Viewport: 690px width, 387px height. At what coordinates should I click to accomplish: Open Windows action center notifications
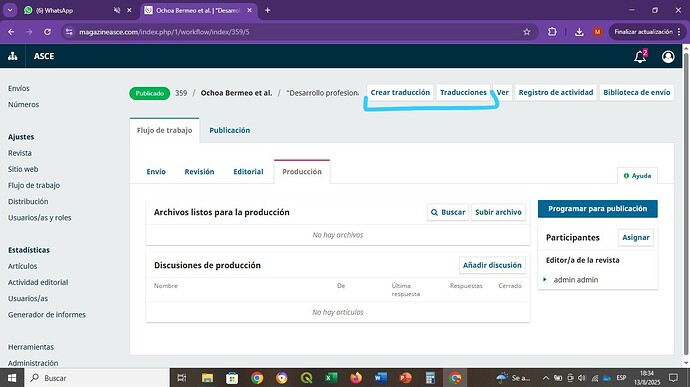(x=673, y=378)
